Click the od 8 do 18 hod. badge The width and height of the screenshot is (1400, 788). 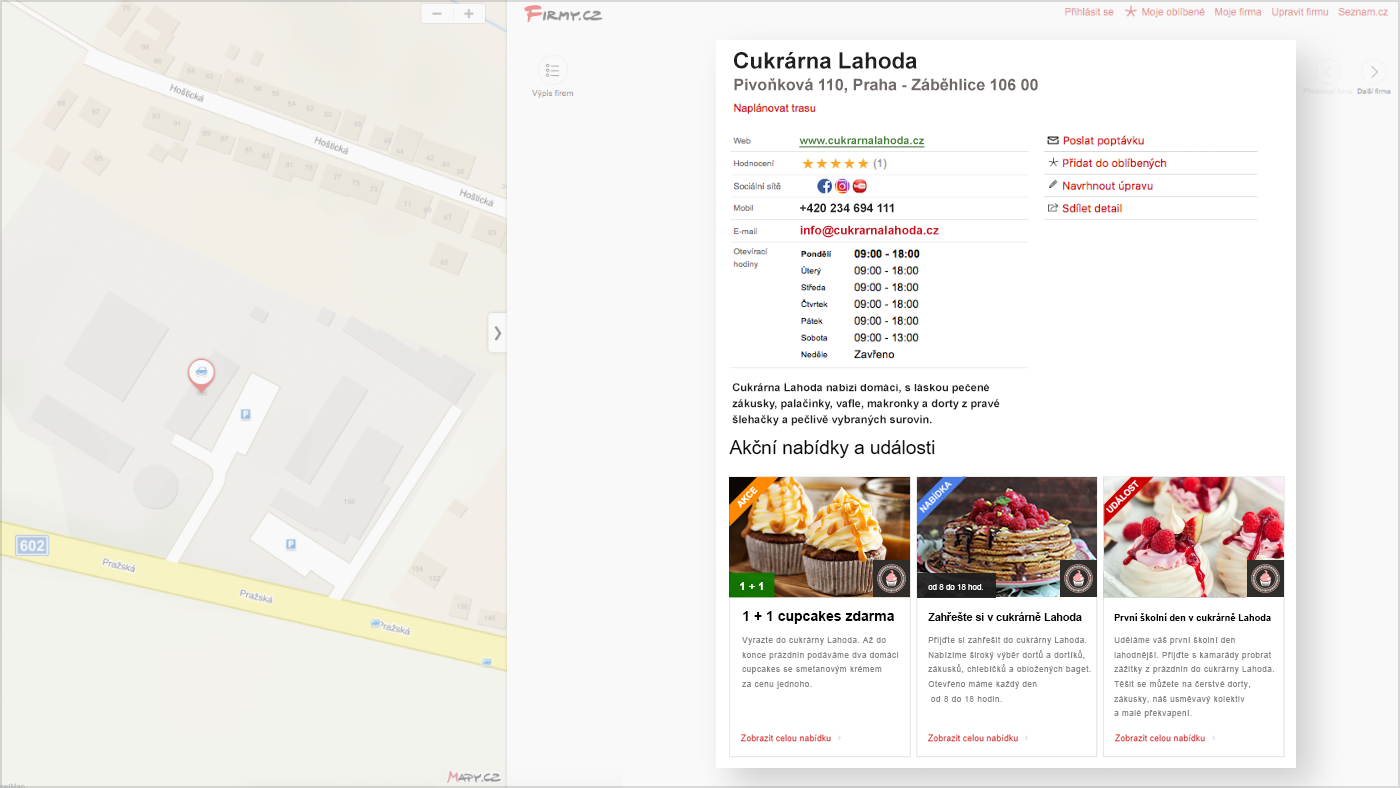(956, 586)
